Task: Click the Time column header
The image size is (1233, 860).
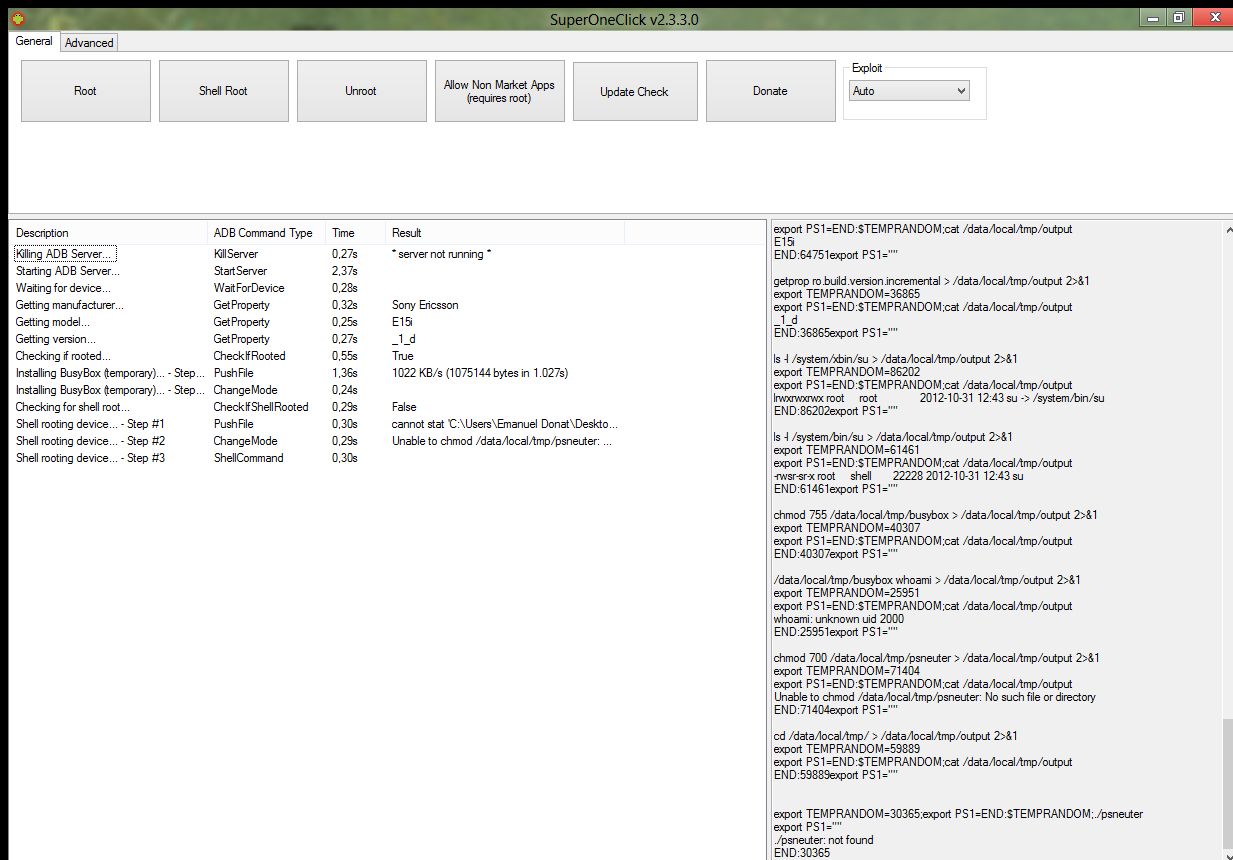Action: coord(356,233)
